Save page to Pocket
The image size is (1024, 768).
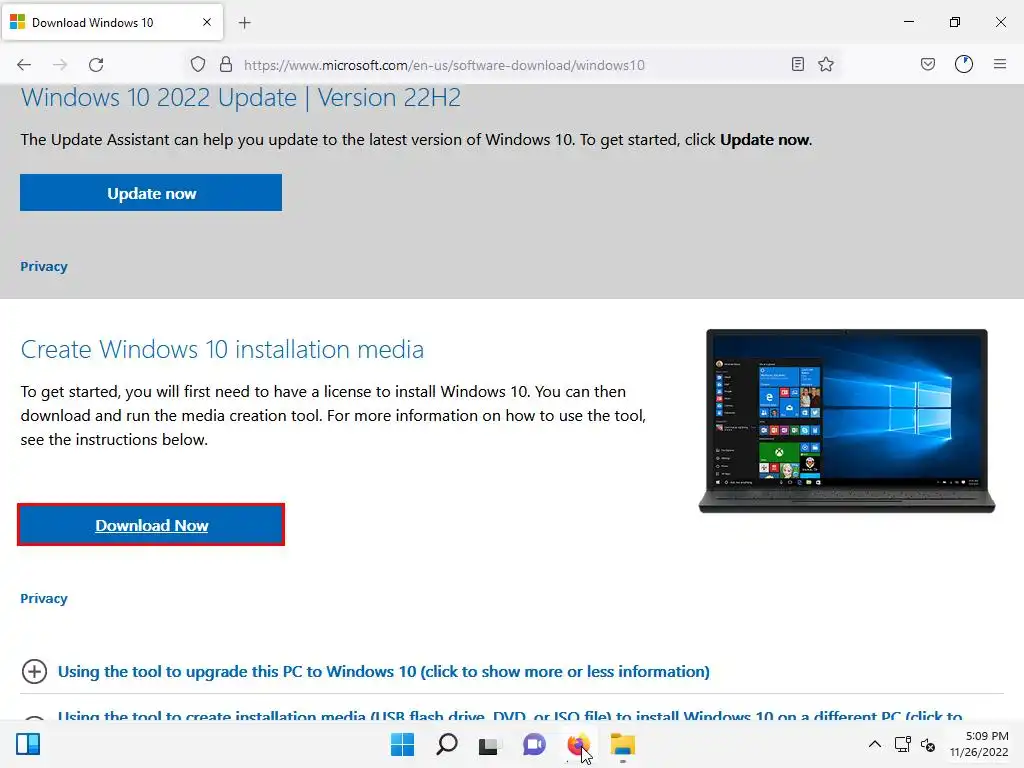927,64
